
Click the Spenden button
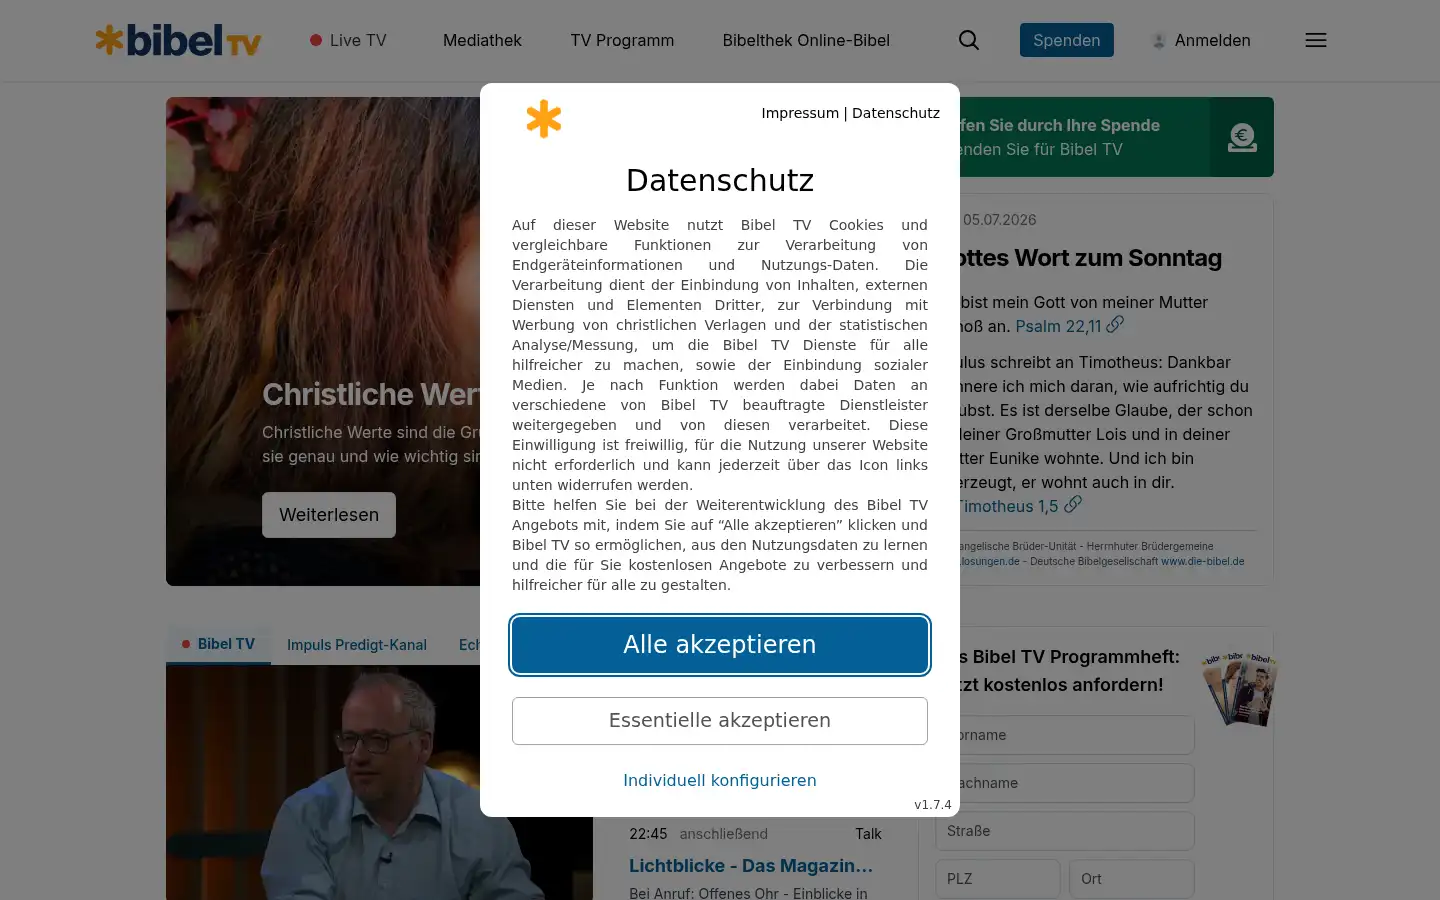pos(1067,40)
